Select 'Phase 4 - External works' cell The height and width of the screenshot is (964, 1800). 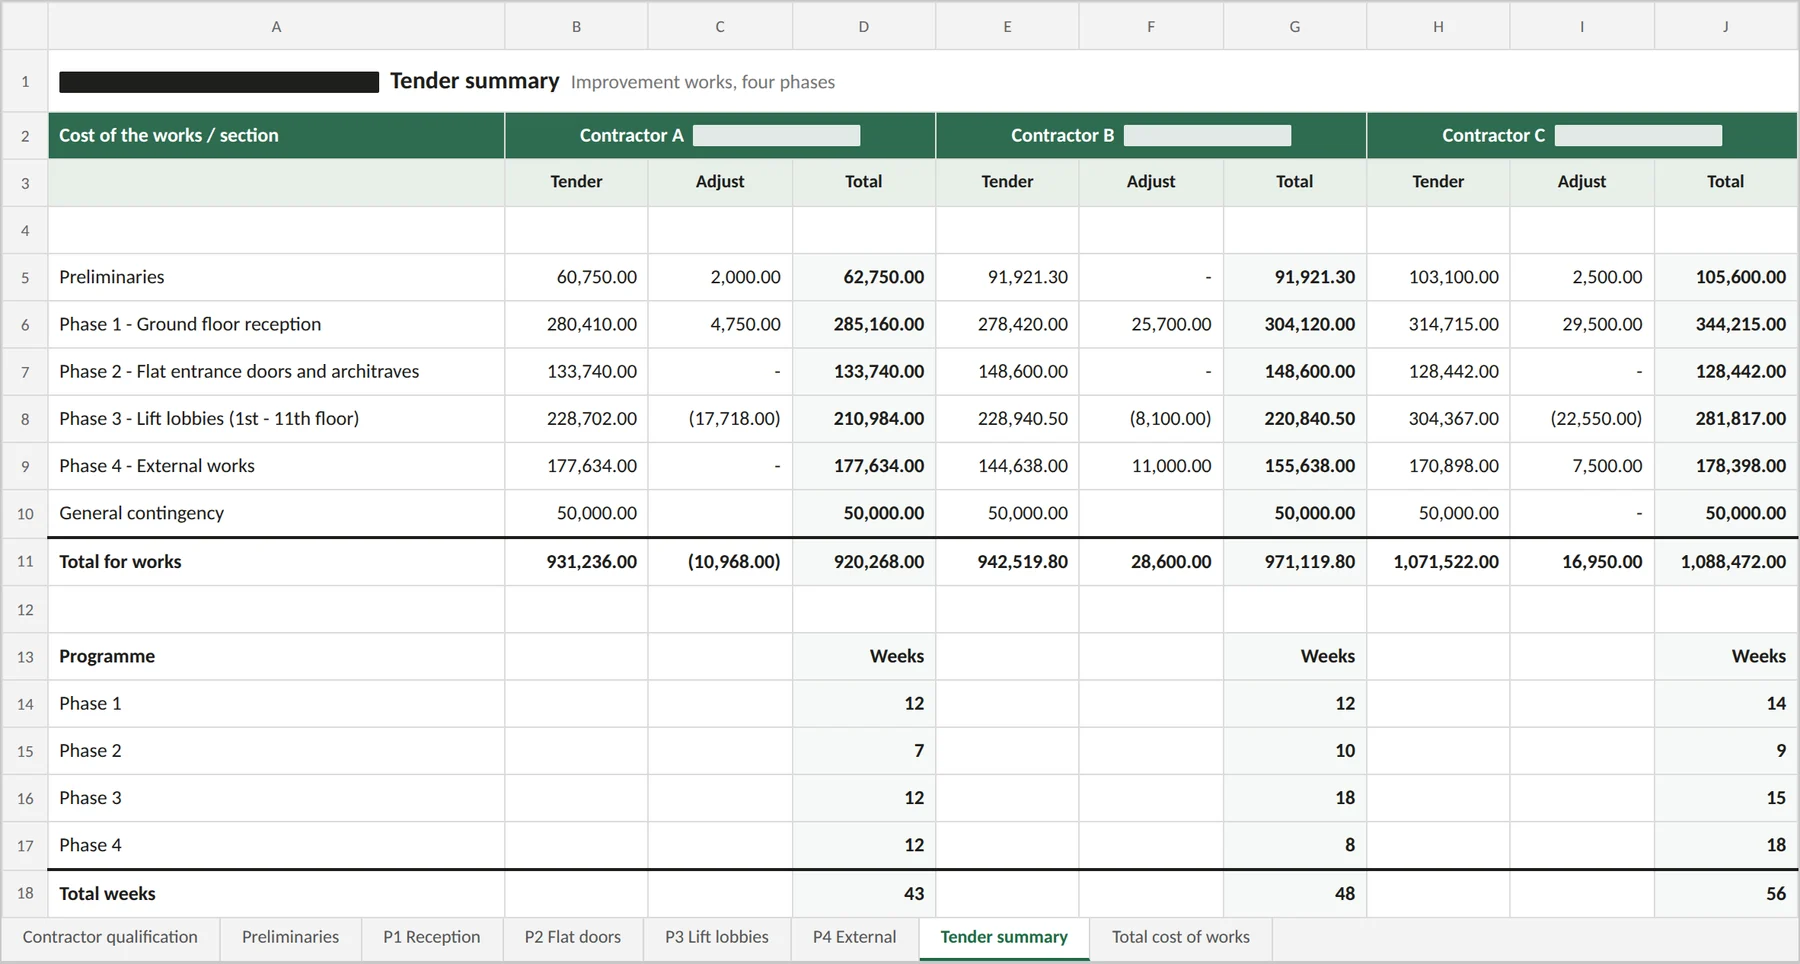(276, 466)
